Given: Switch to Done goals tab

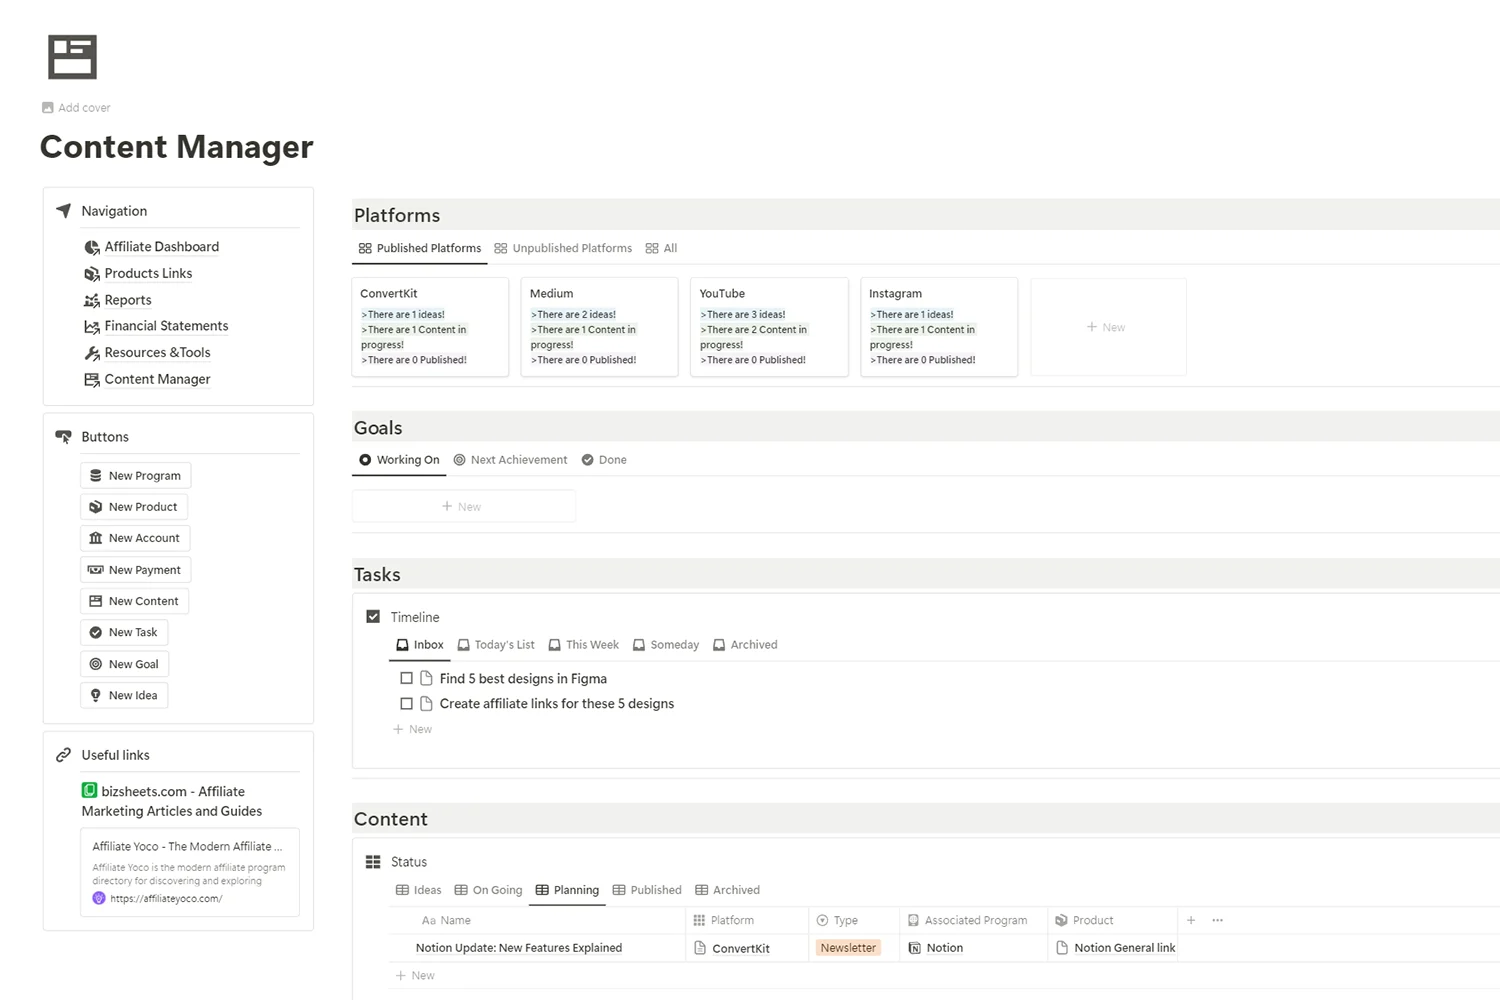Looking at the screenshot, I should click(604, 460).
